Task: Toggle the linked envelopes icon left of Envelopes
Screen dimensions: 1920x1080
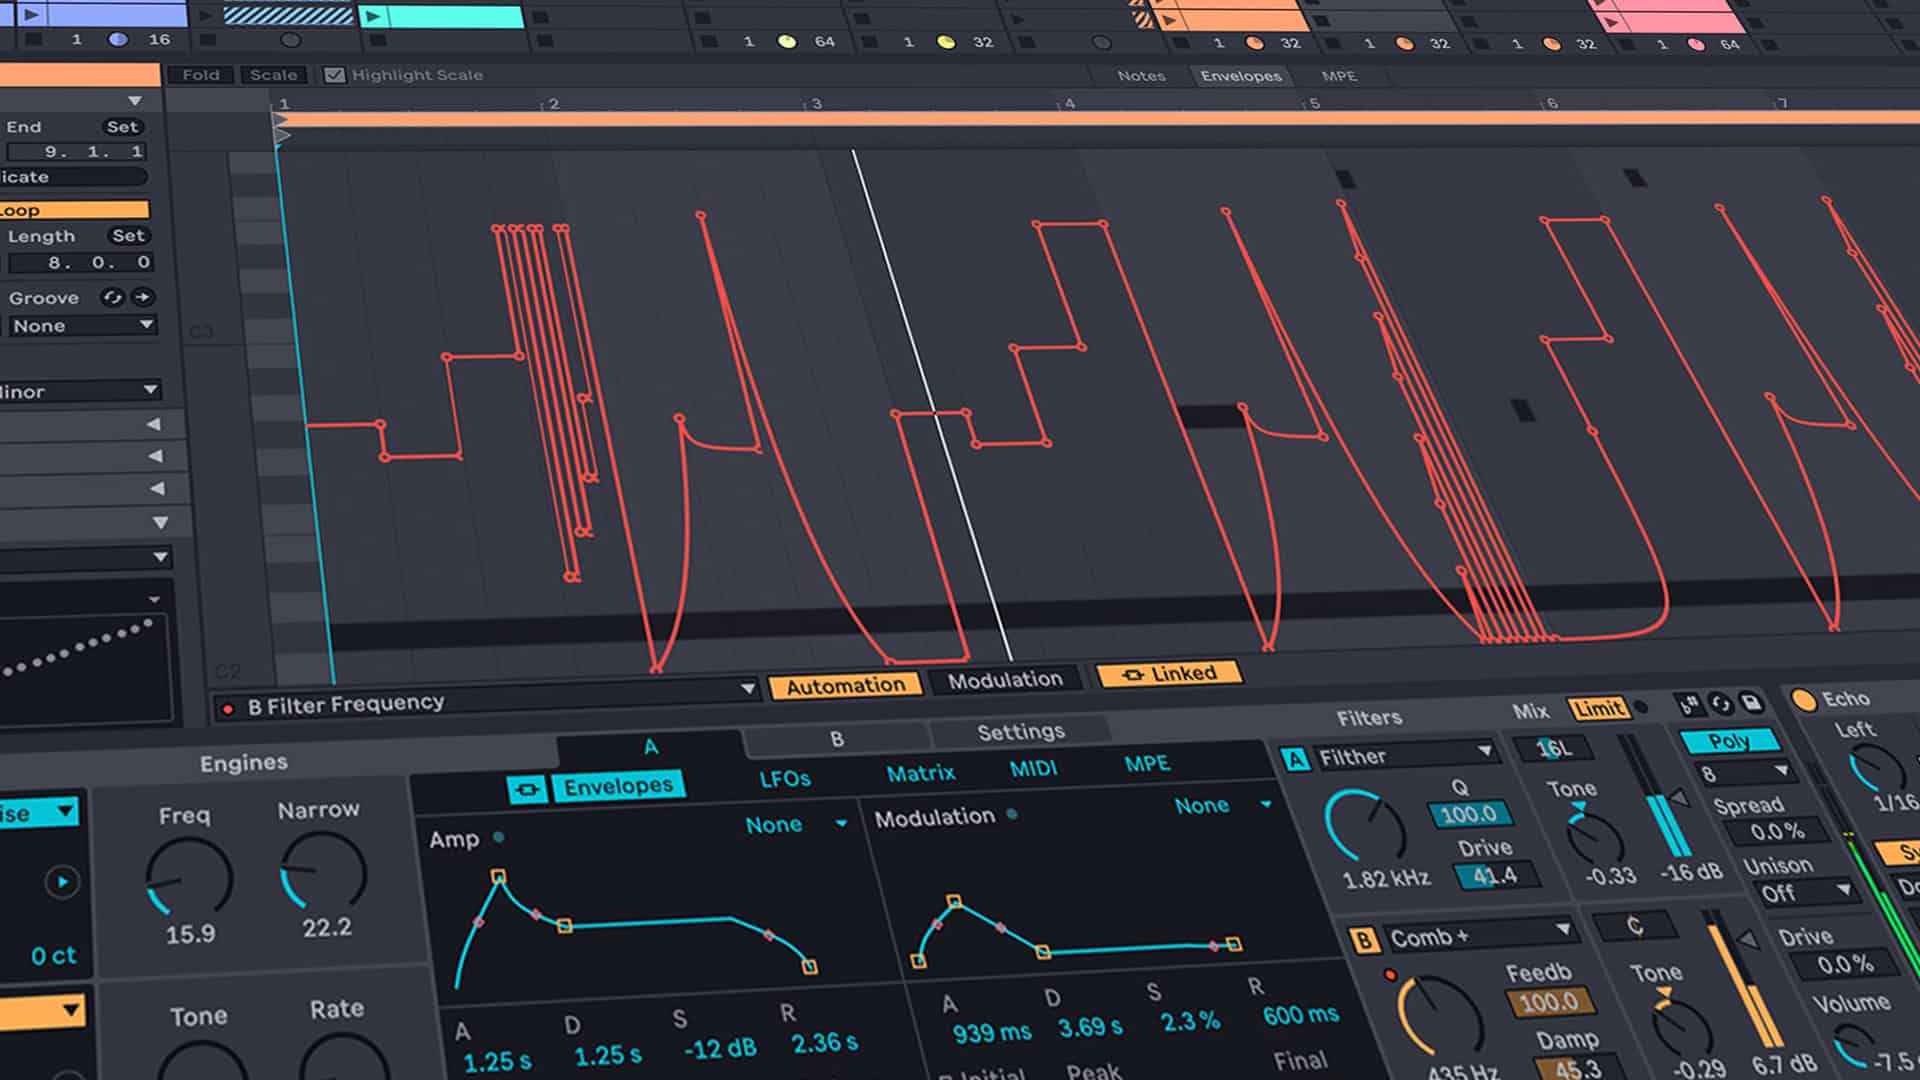Action: 527,789
